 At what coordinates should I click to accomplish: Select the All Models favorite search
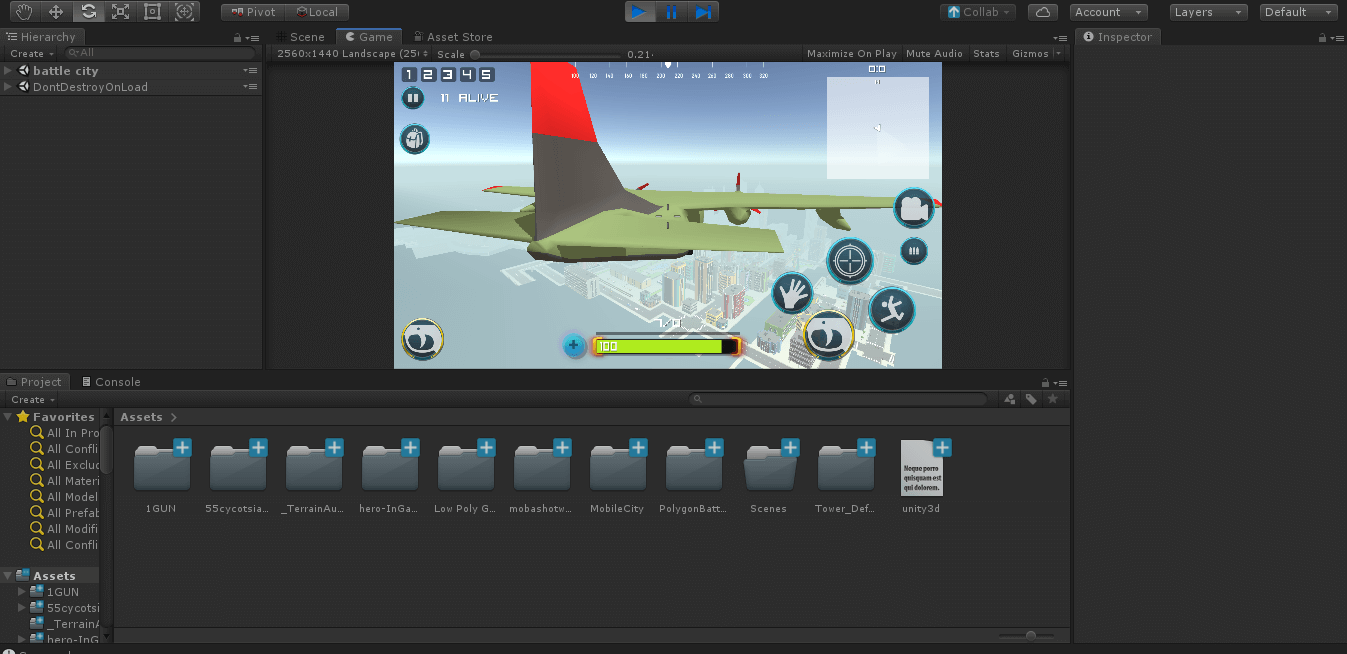pyautogui.click(x=66, y=497)
